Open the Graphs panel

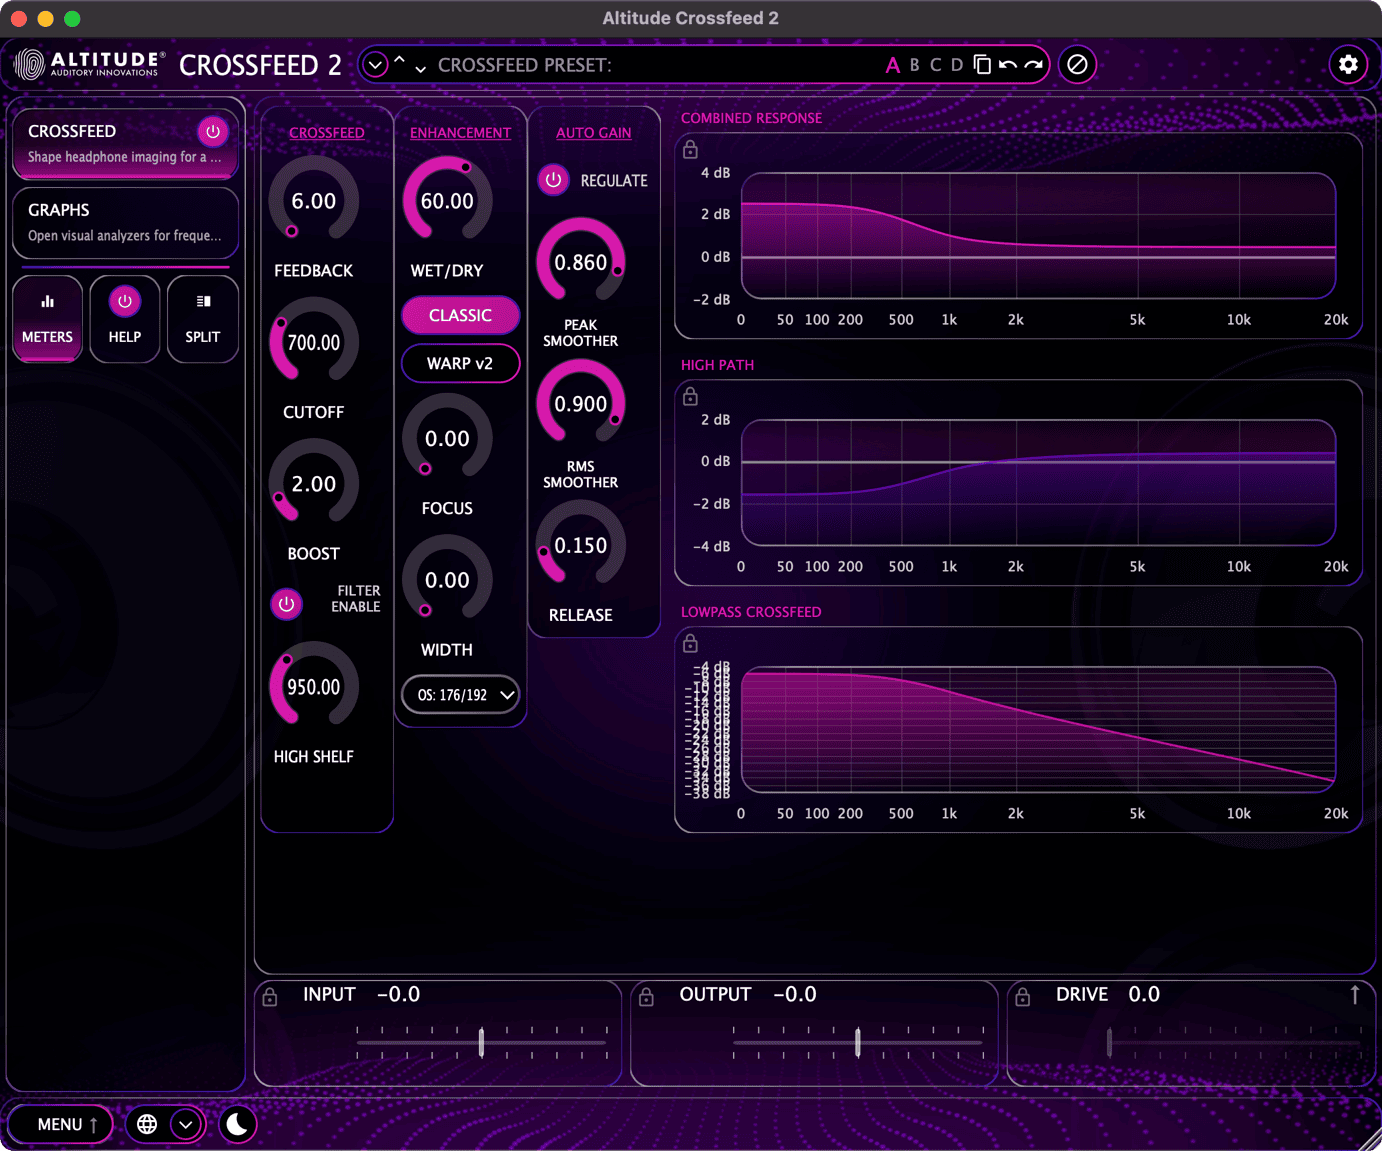(125, 222)
